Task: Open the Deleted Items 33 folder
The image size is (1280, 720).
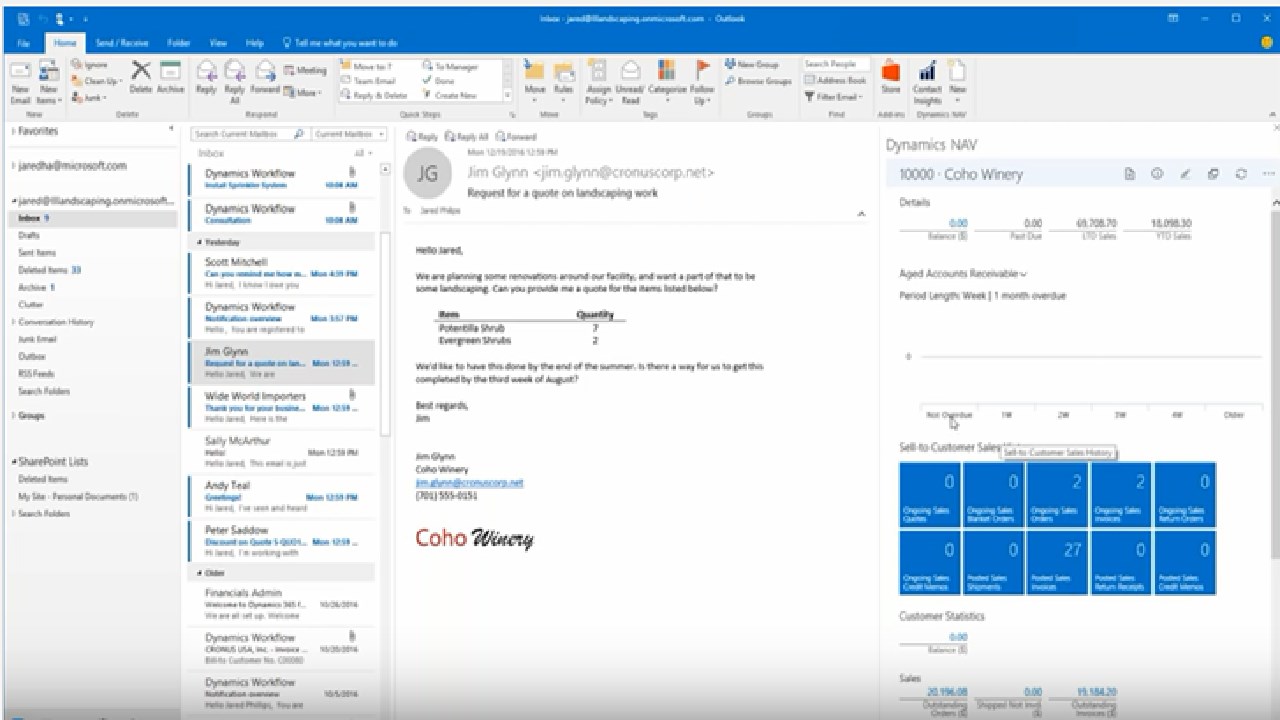Action: click(x=49, y=270)
